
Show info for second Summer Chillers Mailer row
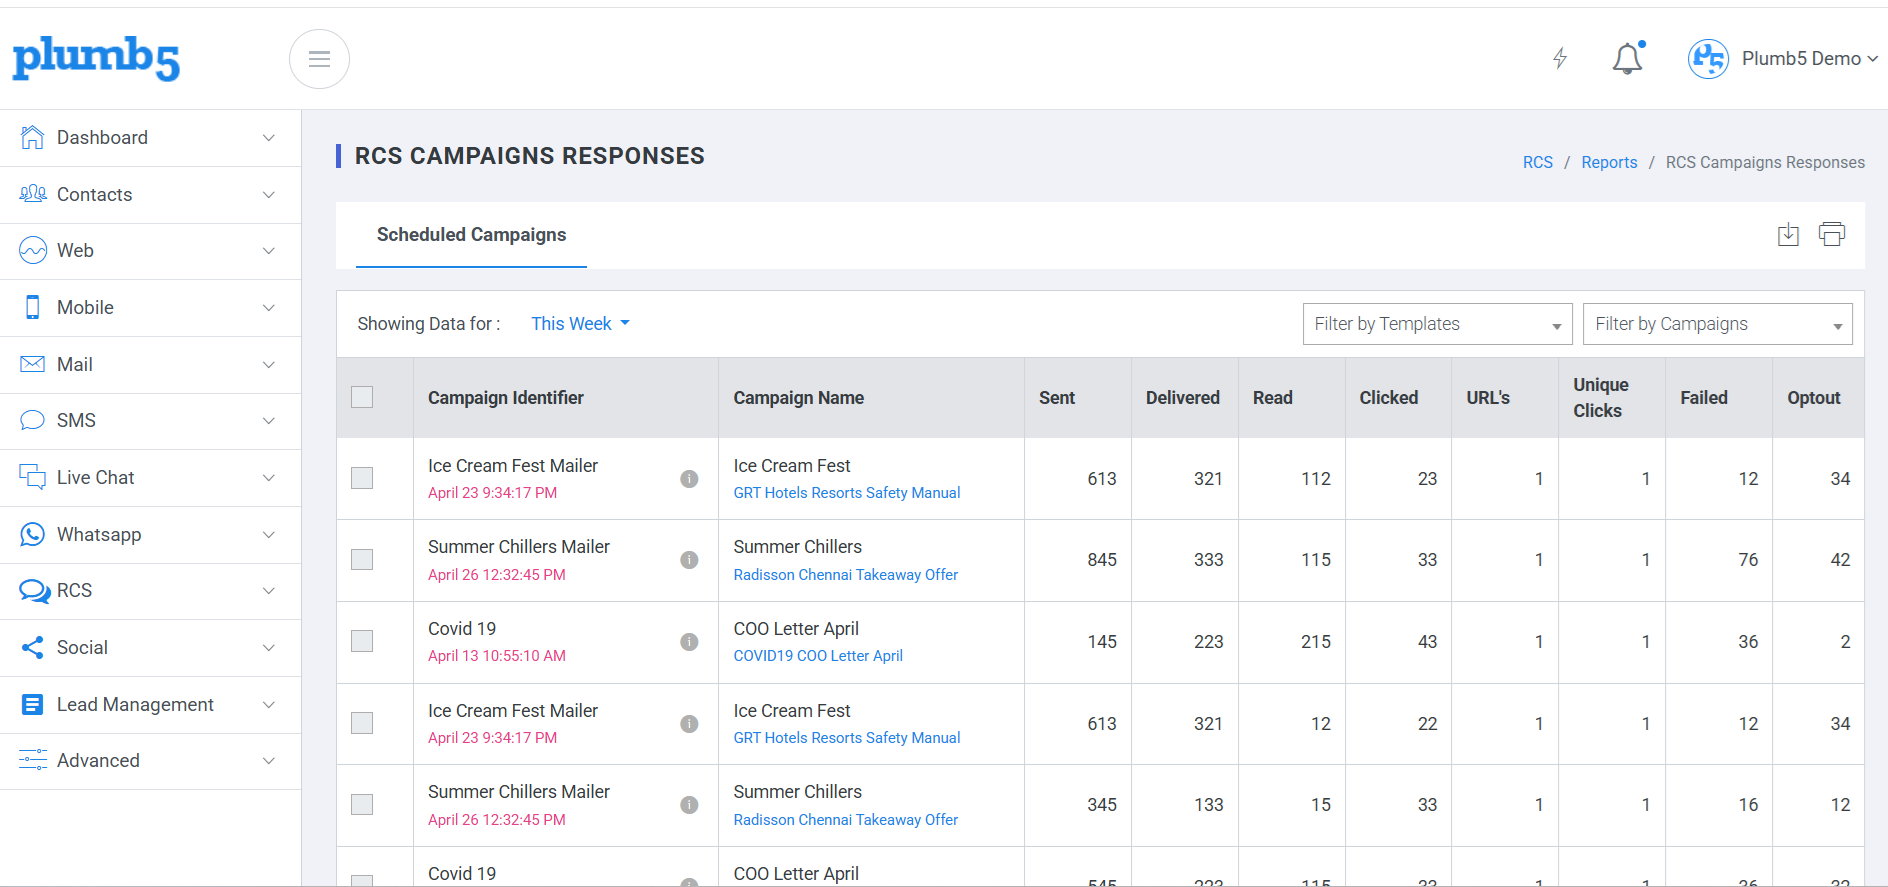pos(689,805)
